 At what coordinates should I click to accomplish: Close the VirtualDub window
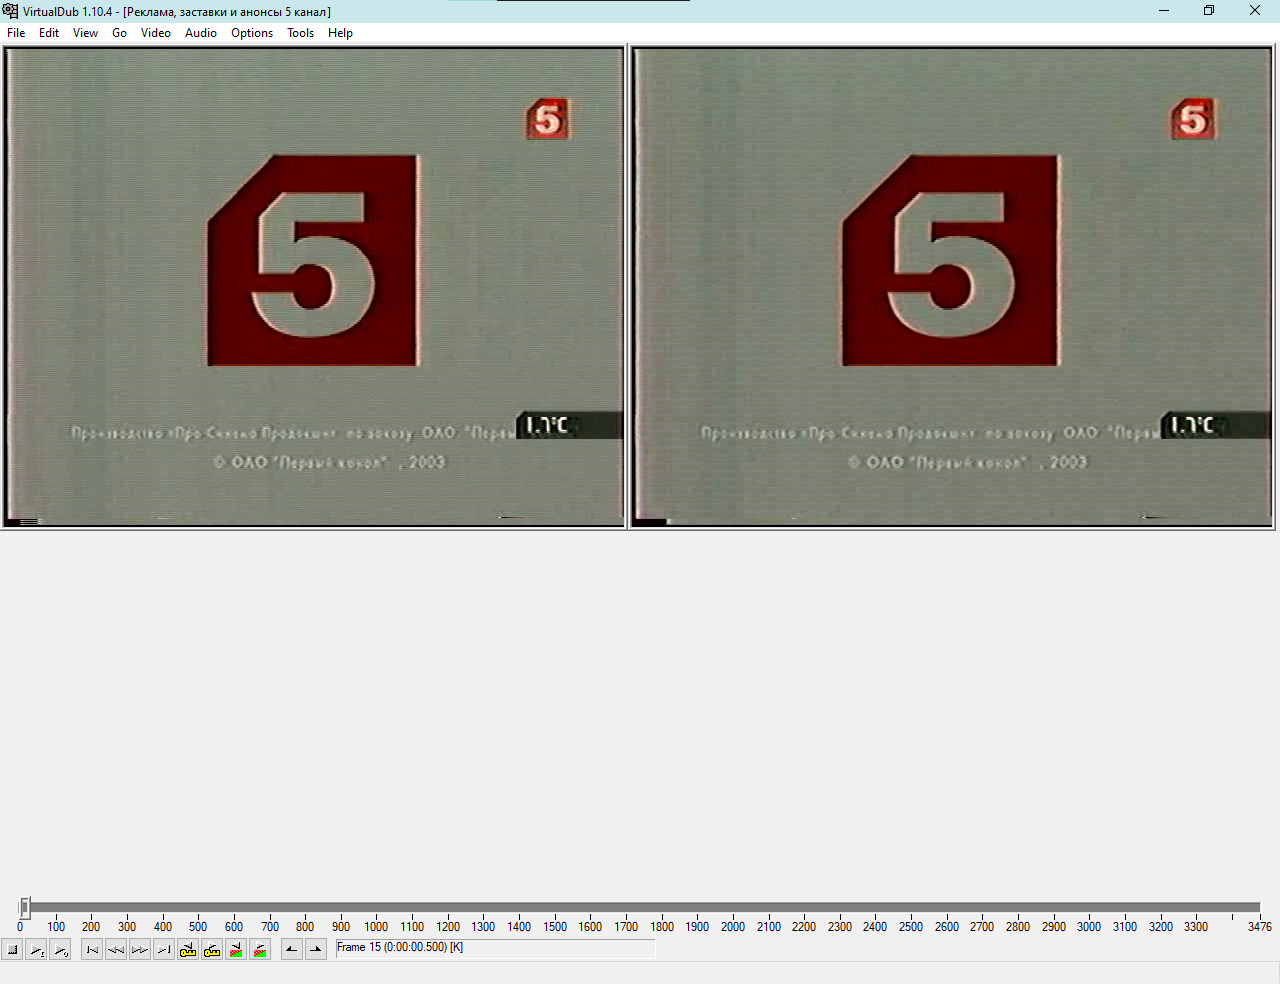tap(1255, 11)
